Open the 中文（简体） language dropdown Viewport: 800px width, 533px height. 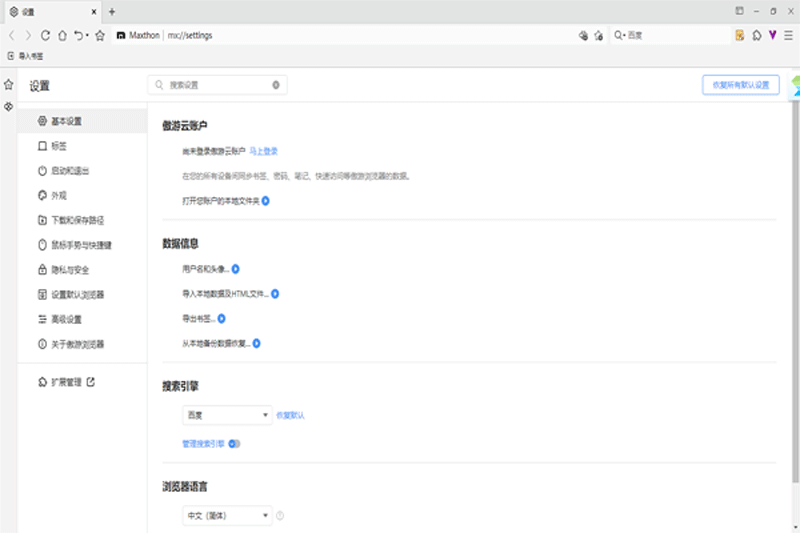tap(227, 516)
